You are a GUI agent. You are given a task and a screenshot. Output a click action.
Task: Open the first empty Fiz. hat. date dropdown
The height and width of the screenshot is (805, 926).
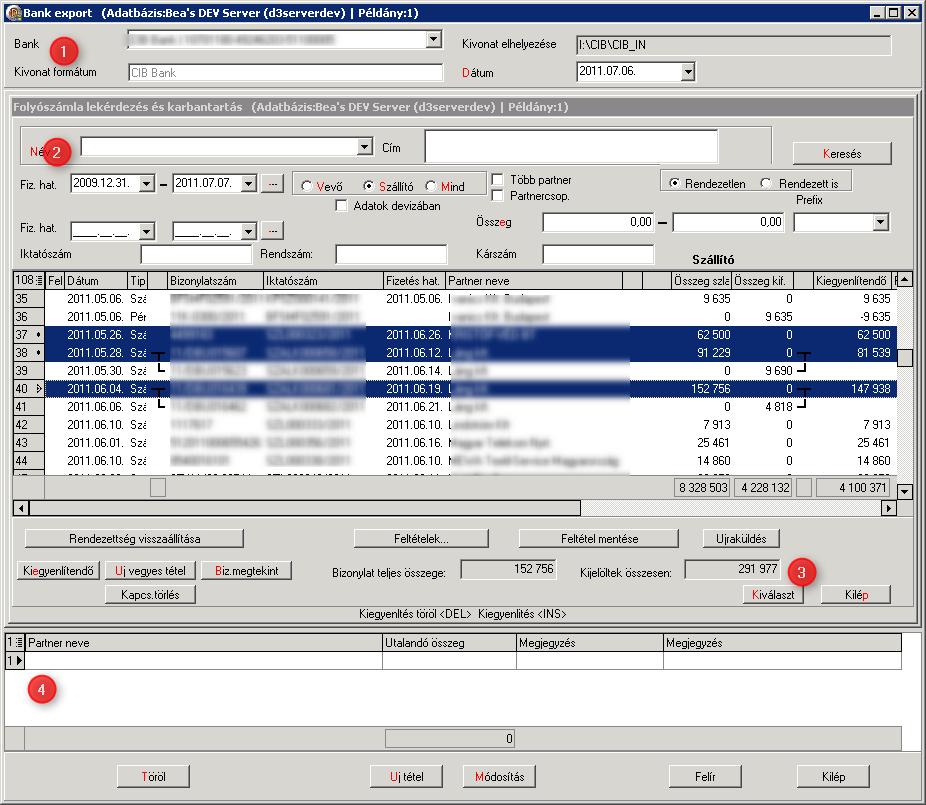coord(146,231)
